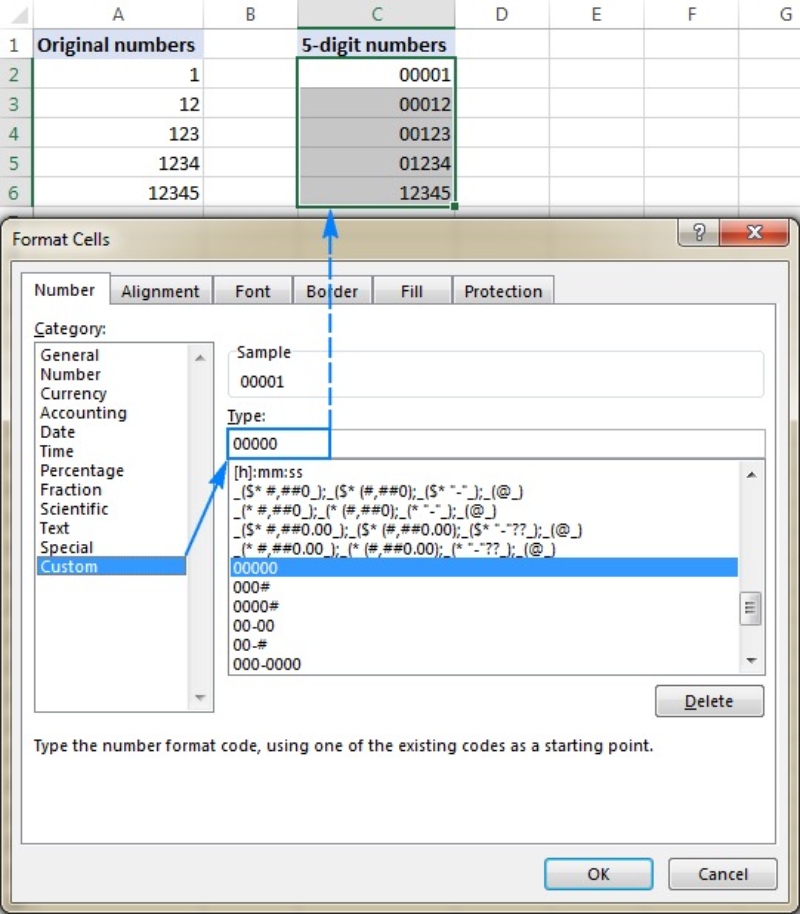This screenshot has height=914, width=800.
Task: Confirm with the OK button
Action: point(598,874)
